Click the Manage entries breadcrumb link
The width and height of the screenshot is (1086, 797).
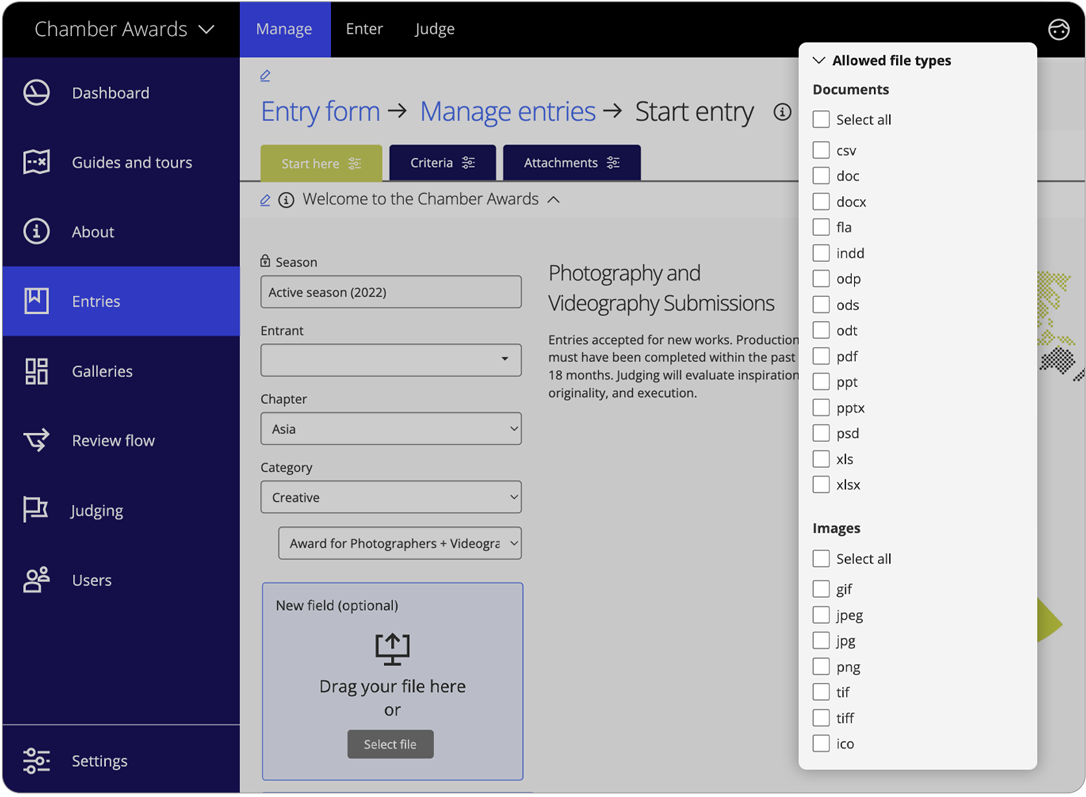pyautogui.click(x=507, y=111)
